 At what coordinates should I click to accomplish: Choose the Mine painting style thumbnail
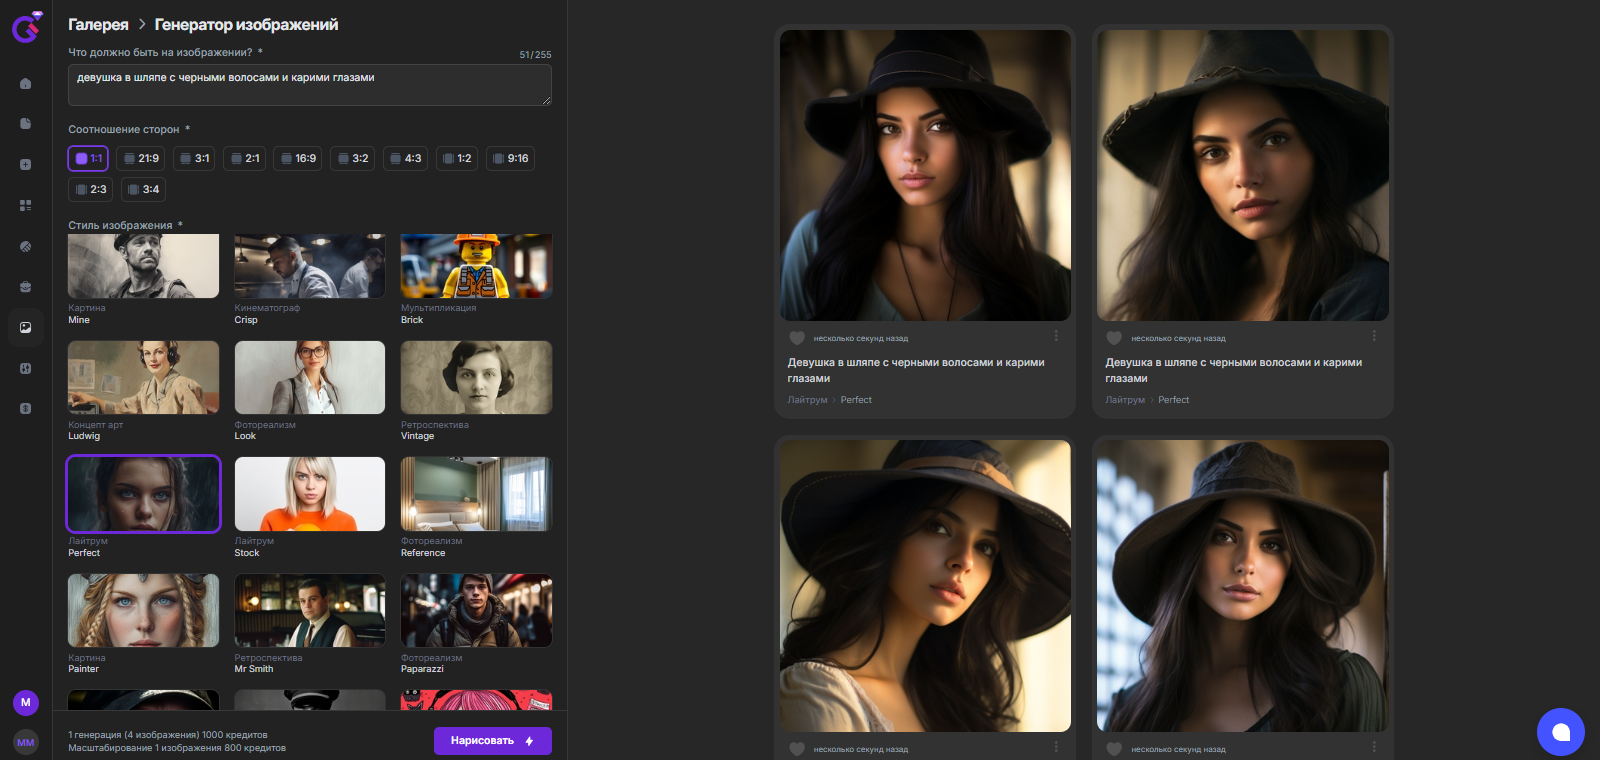(143, 266)
